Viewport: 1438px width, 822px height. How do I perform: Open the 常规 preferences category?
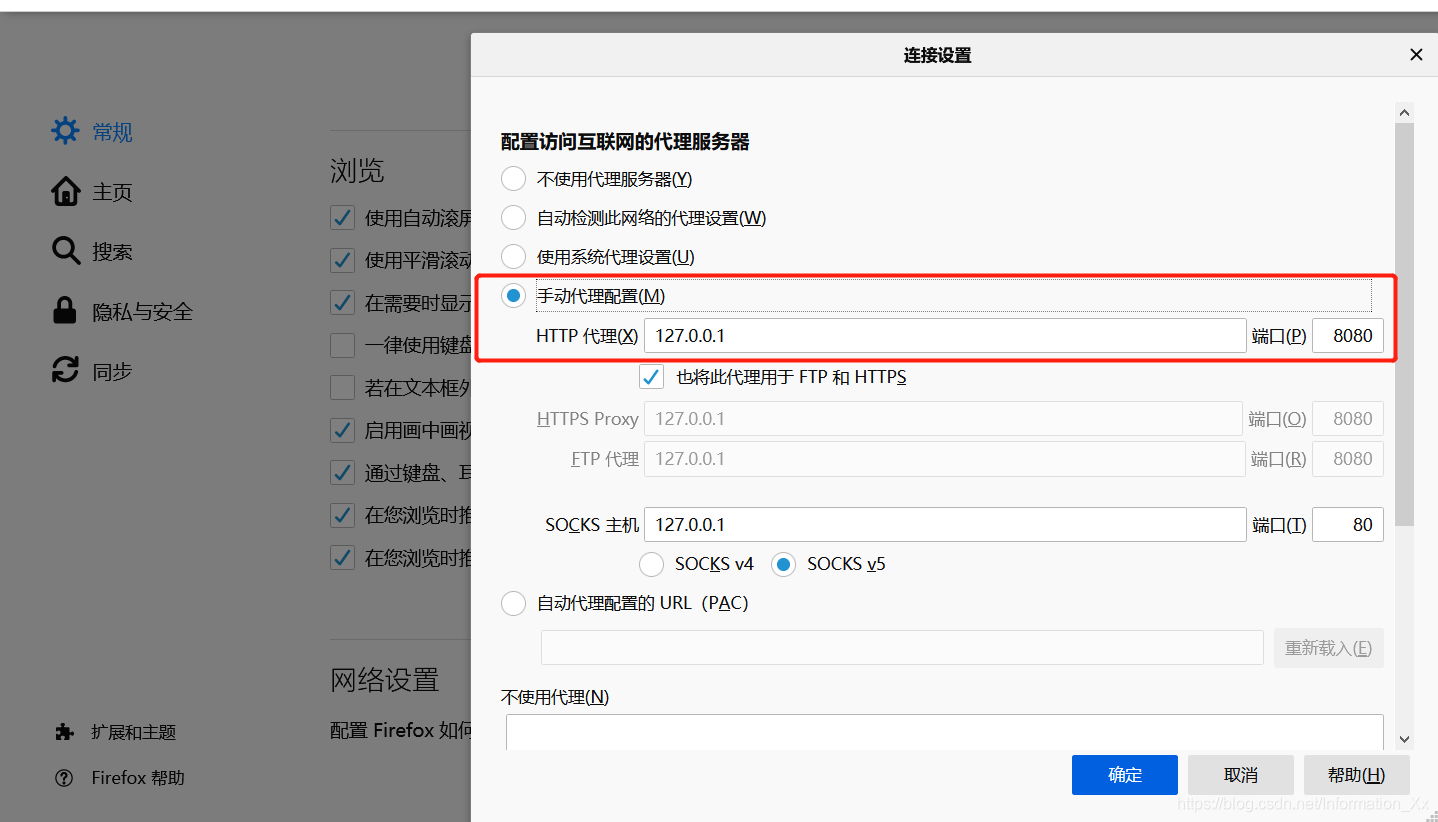point(112,132)
